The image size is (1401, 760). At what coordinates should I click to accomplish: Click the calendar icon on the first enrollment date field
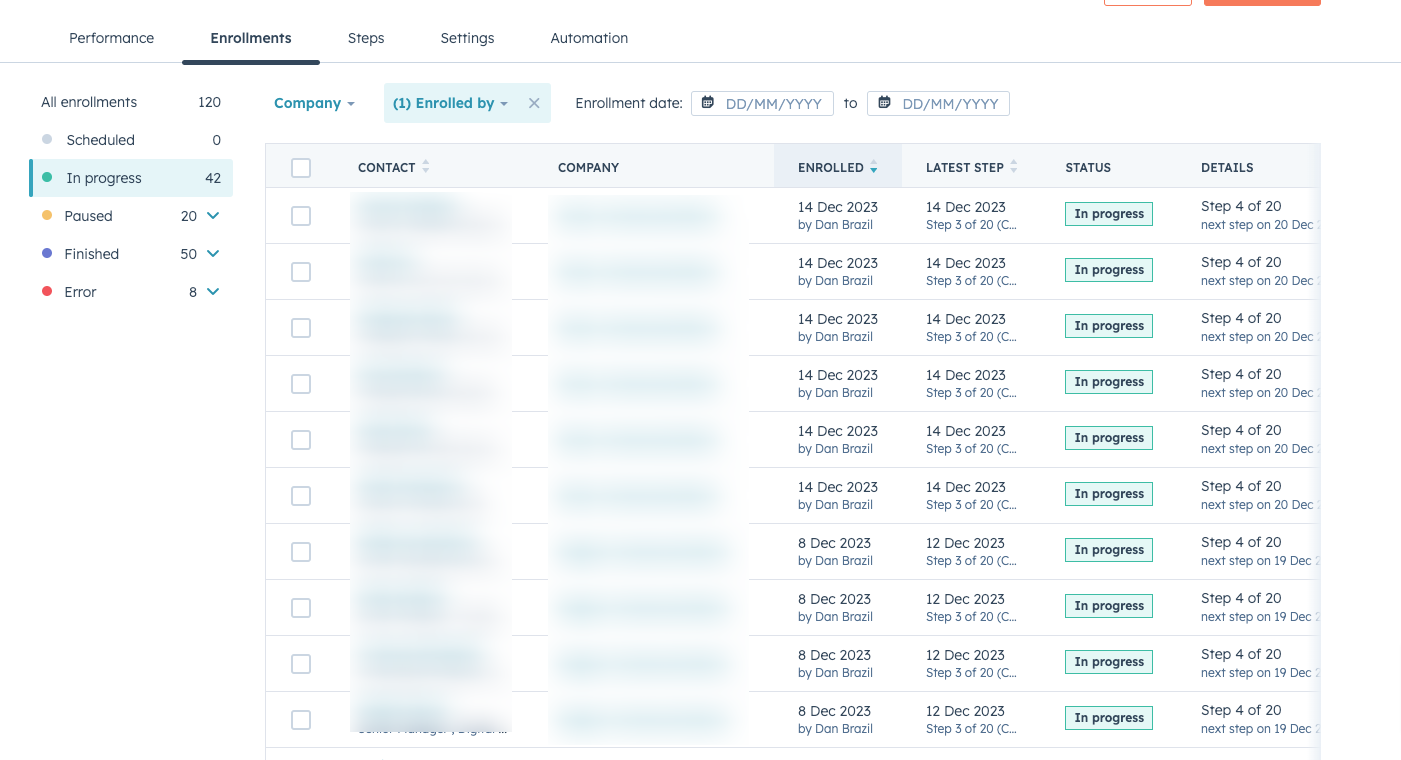(x=709, y=103)
